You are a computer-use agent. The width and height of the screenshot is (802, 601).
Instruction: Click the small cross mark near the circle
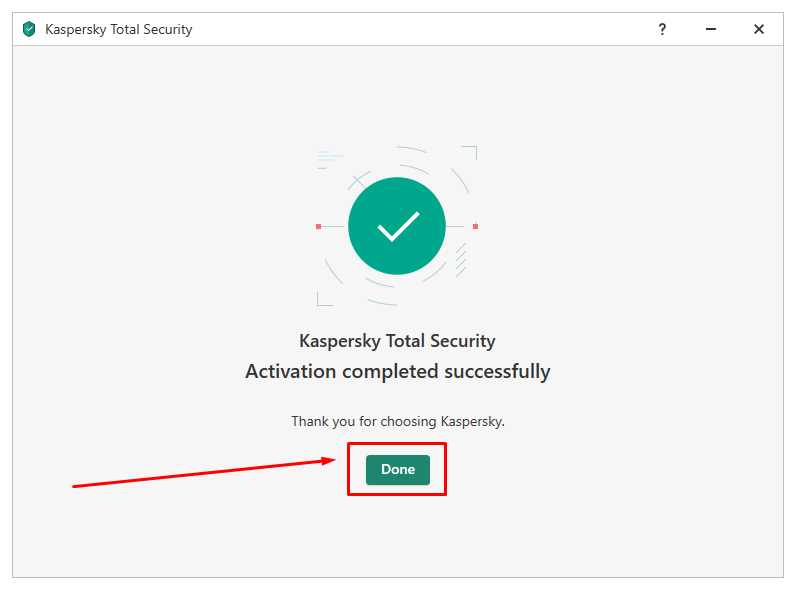360,181
